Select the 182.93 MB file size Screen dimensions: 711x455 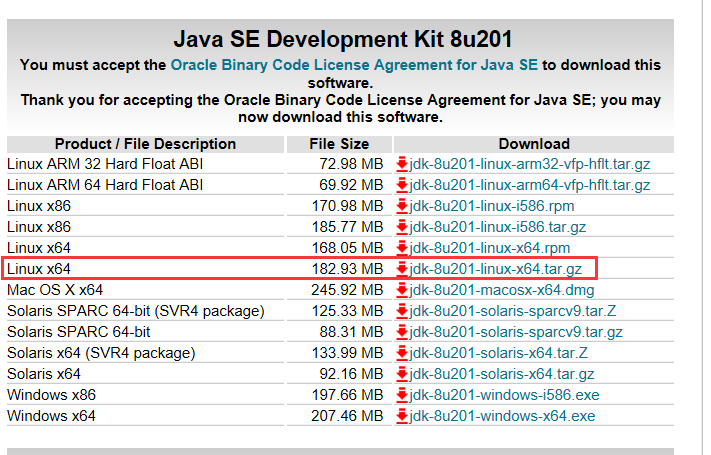coord(347,269)
